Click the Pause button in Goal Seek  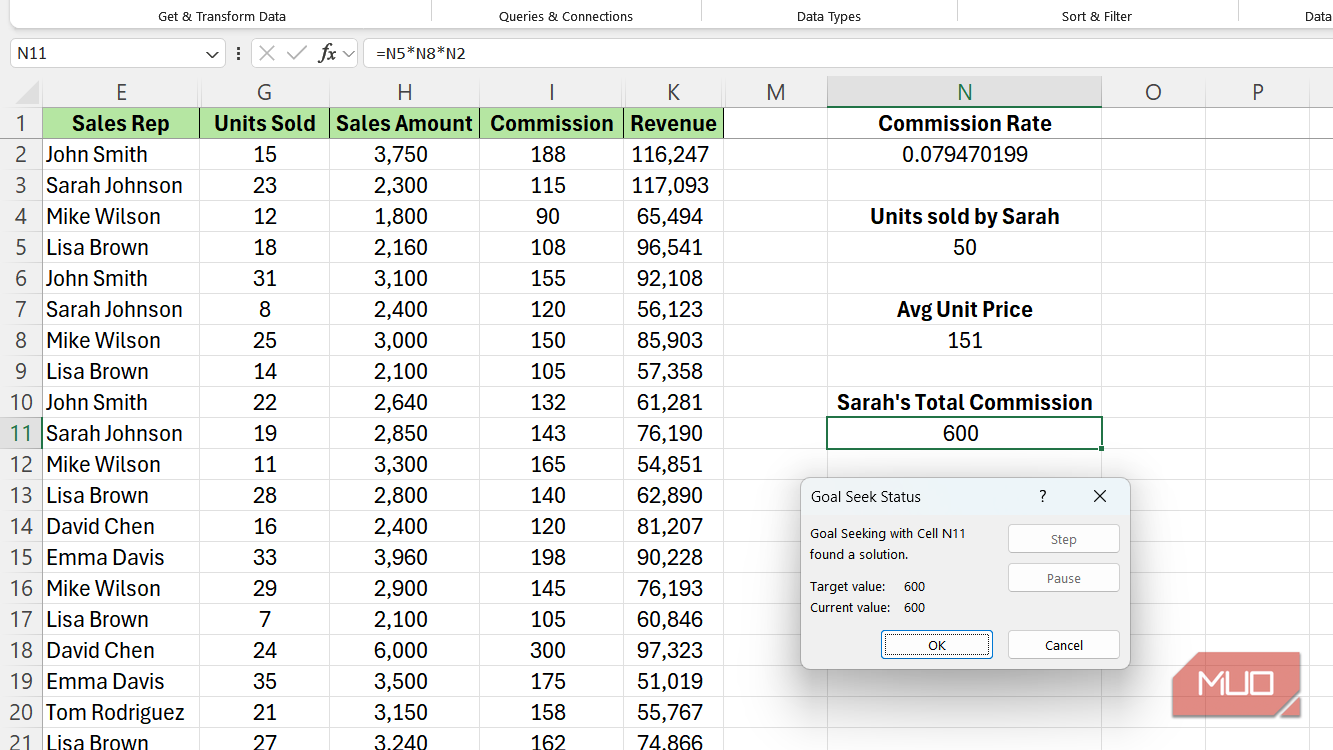click(x=1064, y=578)
